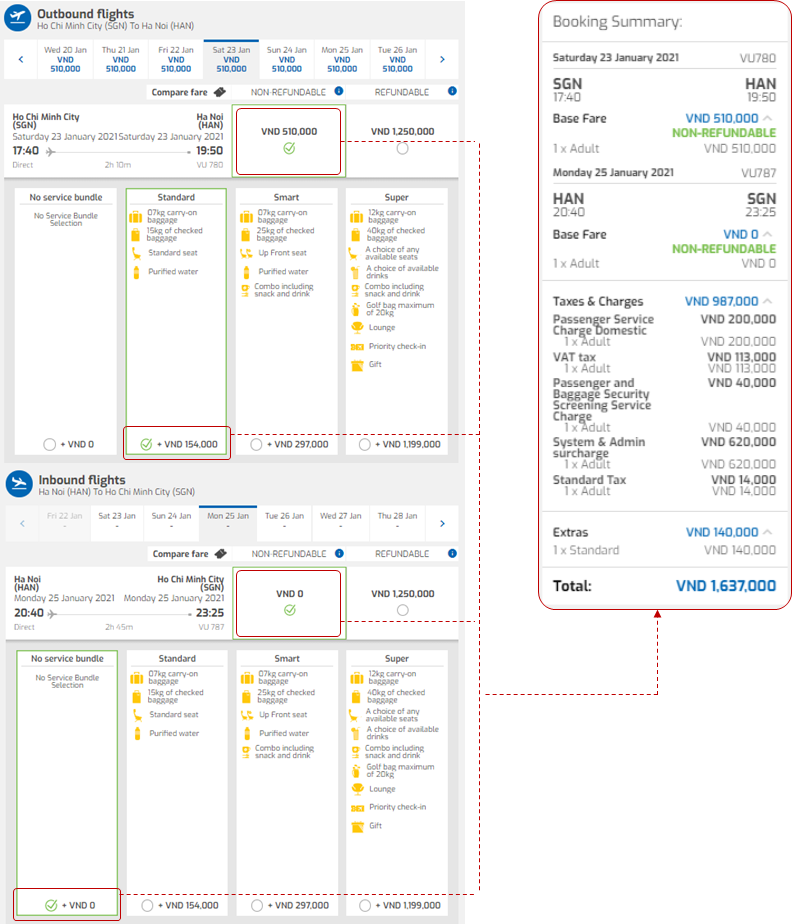Click the Gift icon in inbound Super bundle

click(x=357, y=826)
